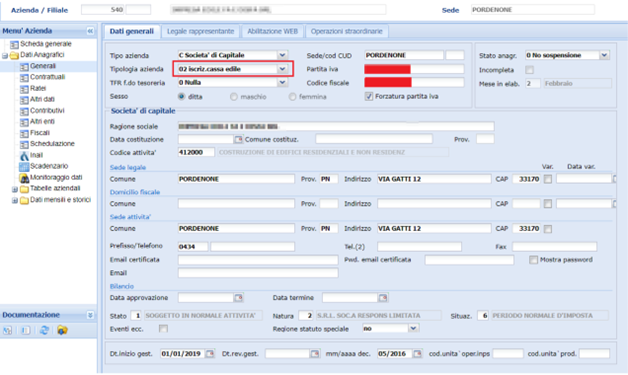Click the Scadenzario calendar icon
Viewport: 628px width, 375px height.
pos(24,166)
